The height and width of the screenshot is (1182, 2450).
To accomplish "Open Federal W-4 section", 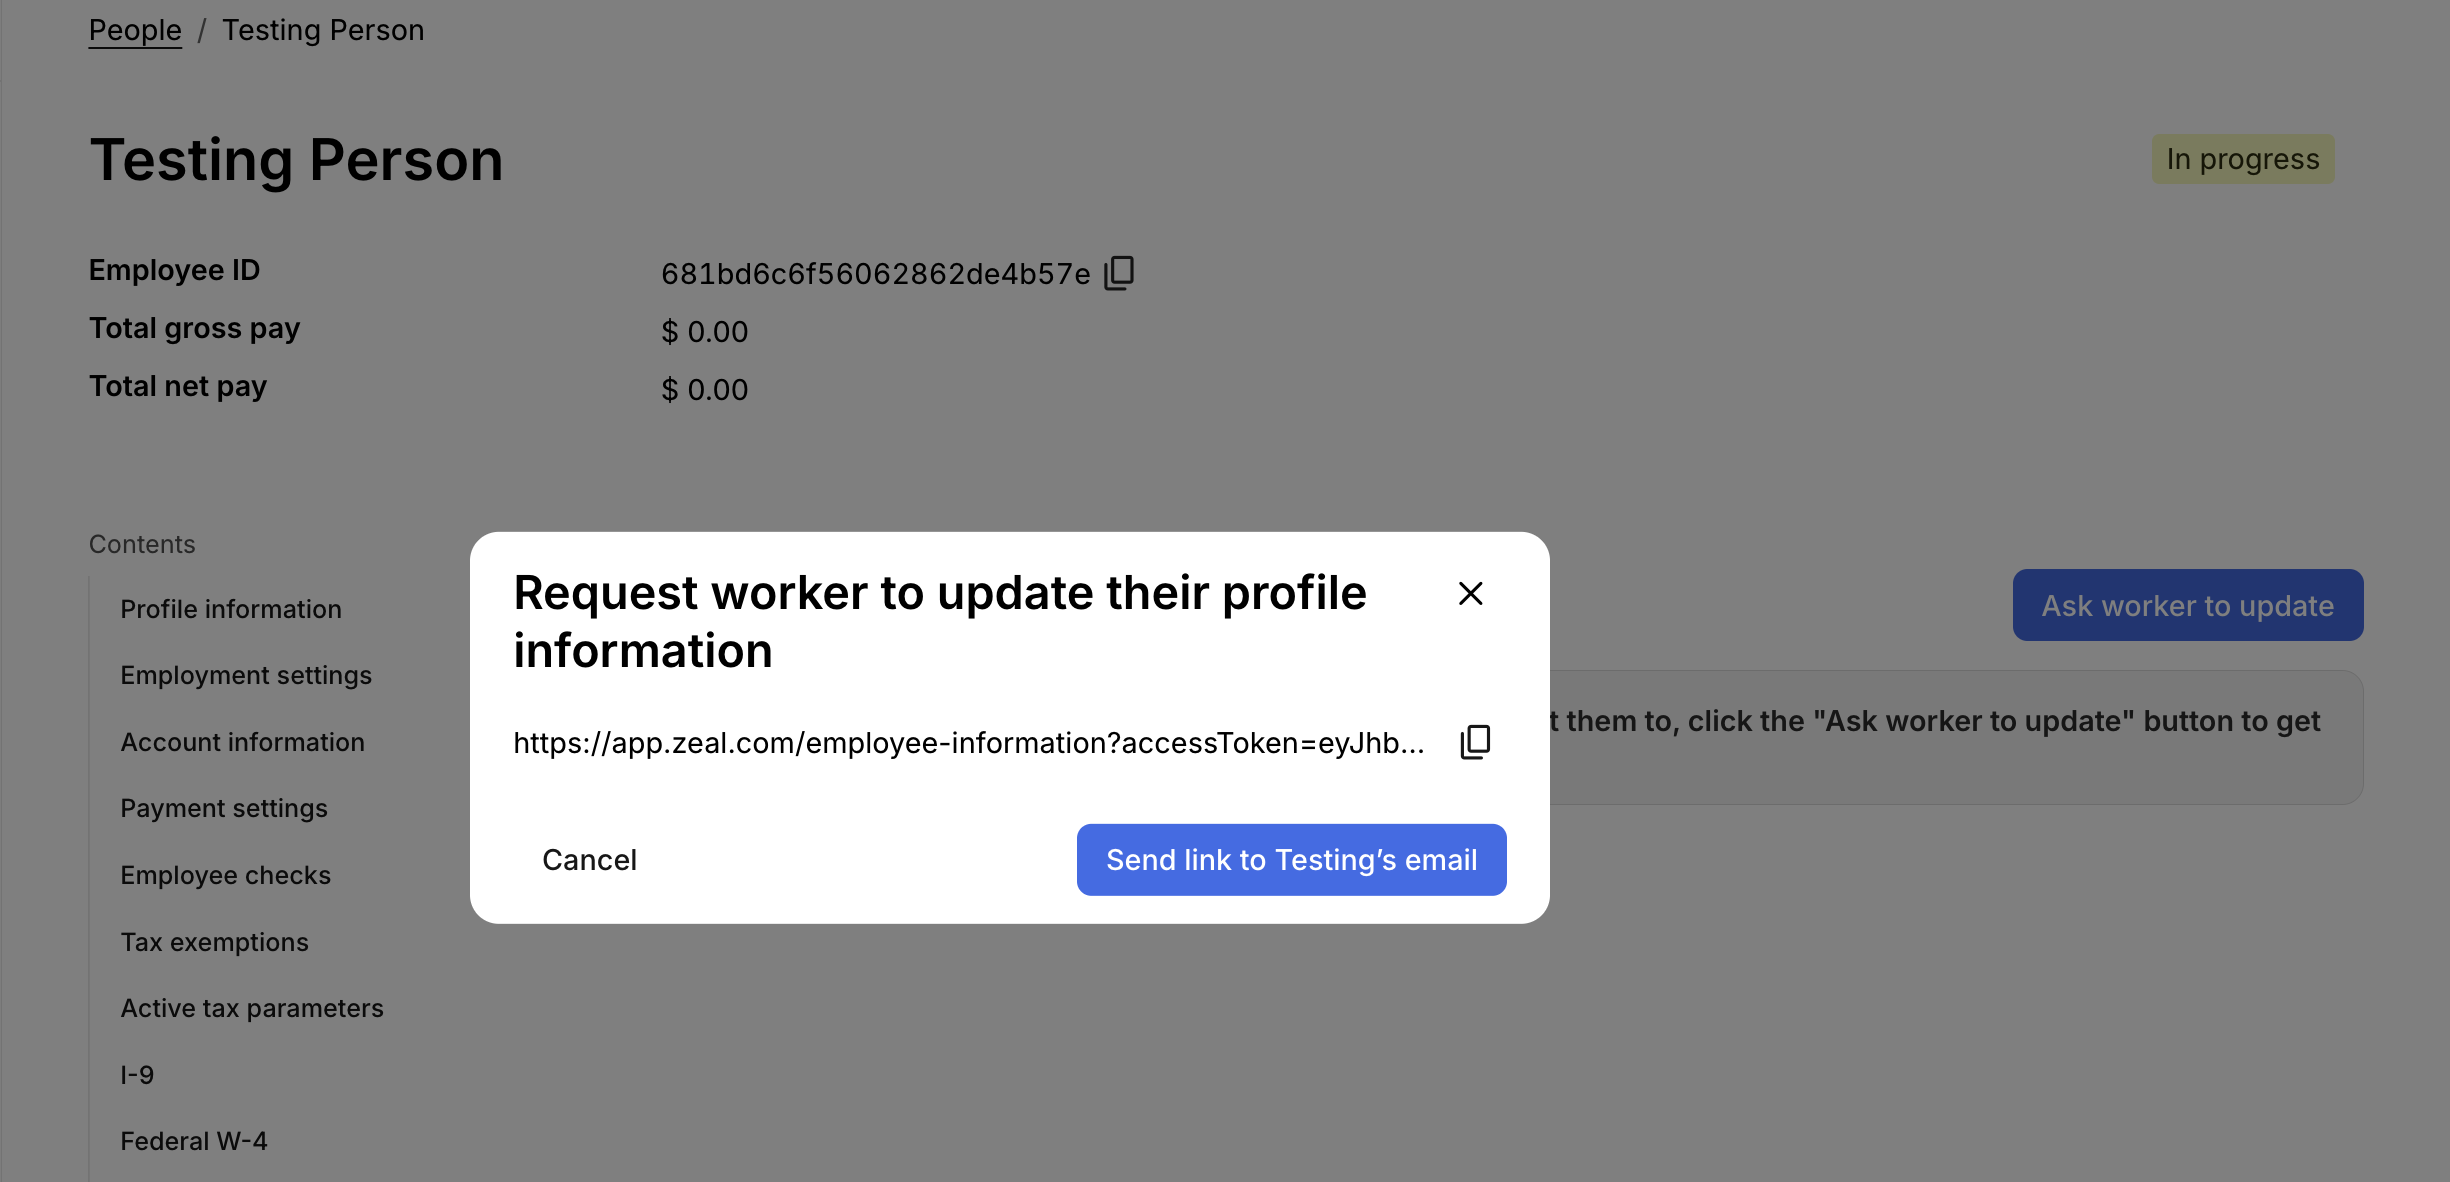I will (194, 1141).
